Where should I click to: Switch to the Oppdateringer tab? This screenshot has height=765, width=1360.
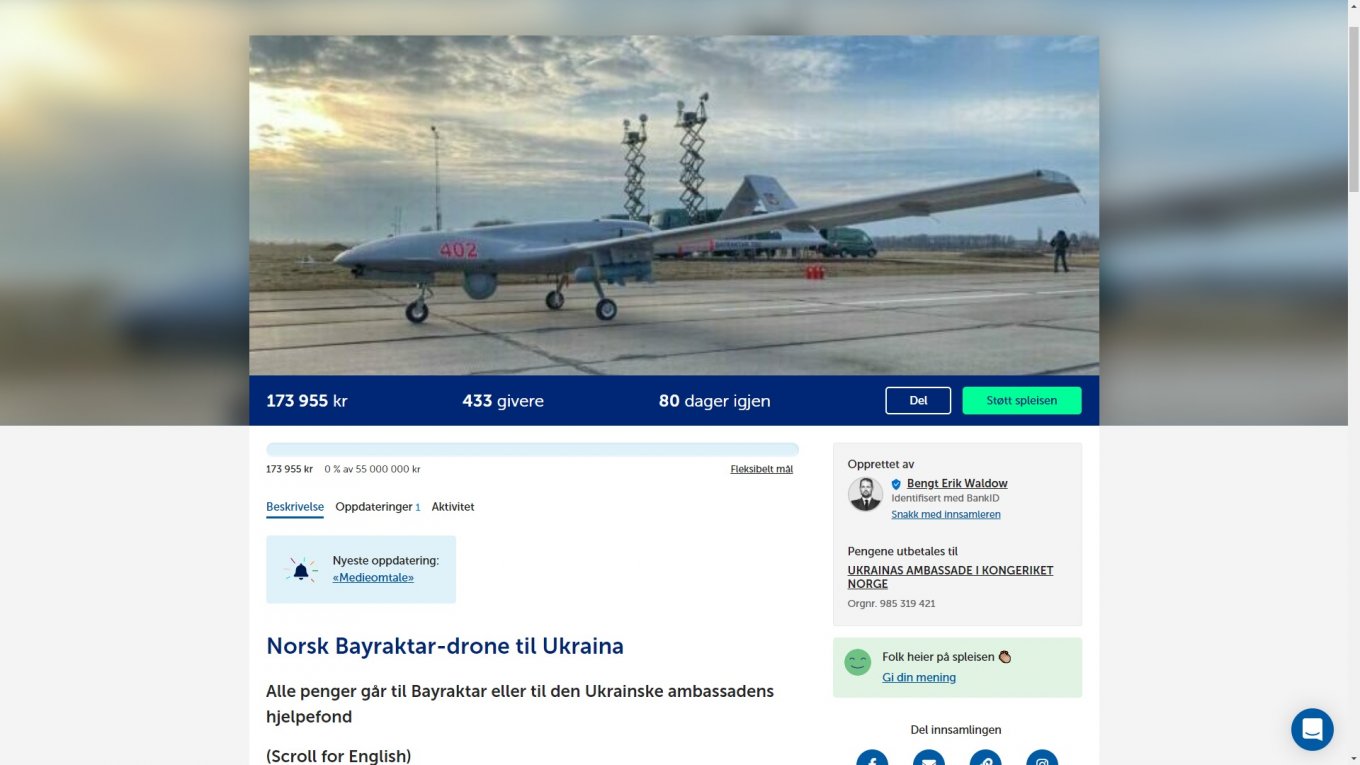coord(378,507)
